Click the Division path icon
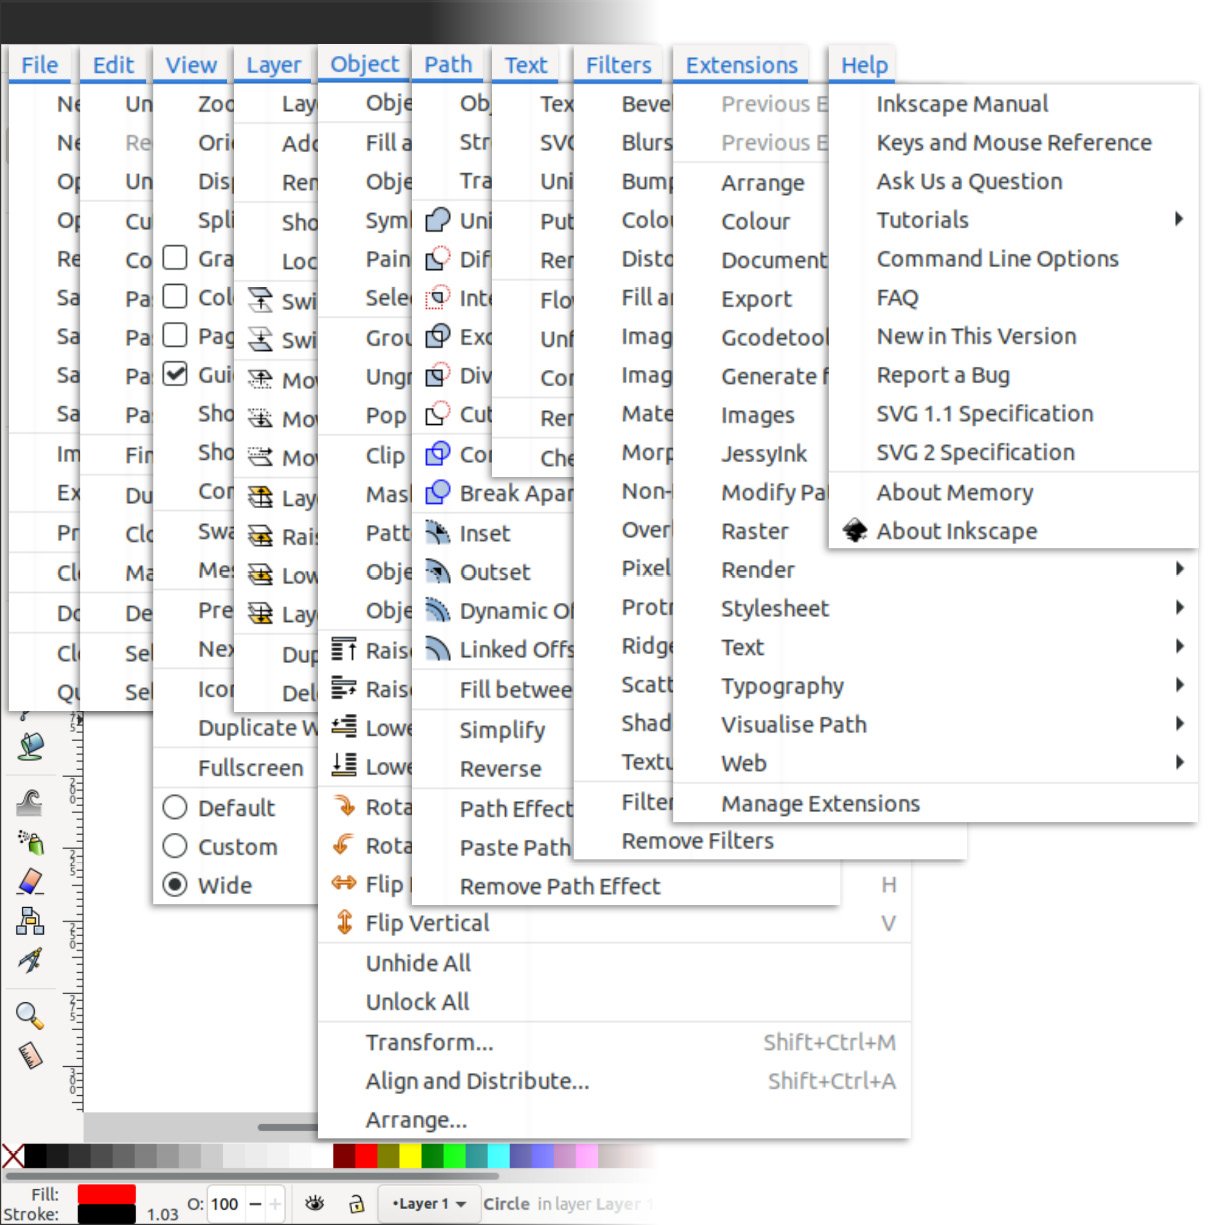Viewport: 1211px width, 1225px height. click(437, 376)
